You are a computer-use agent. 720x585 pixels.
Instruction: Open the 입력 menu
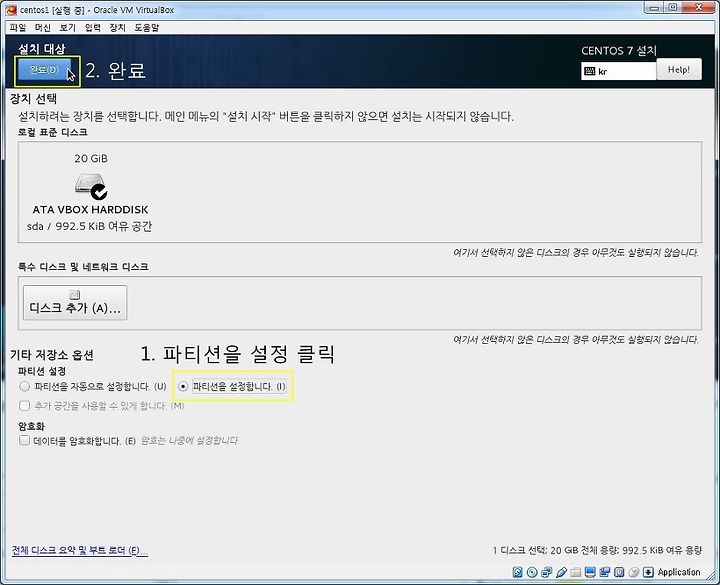pyautogui.click(x=93, y=28)
